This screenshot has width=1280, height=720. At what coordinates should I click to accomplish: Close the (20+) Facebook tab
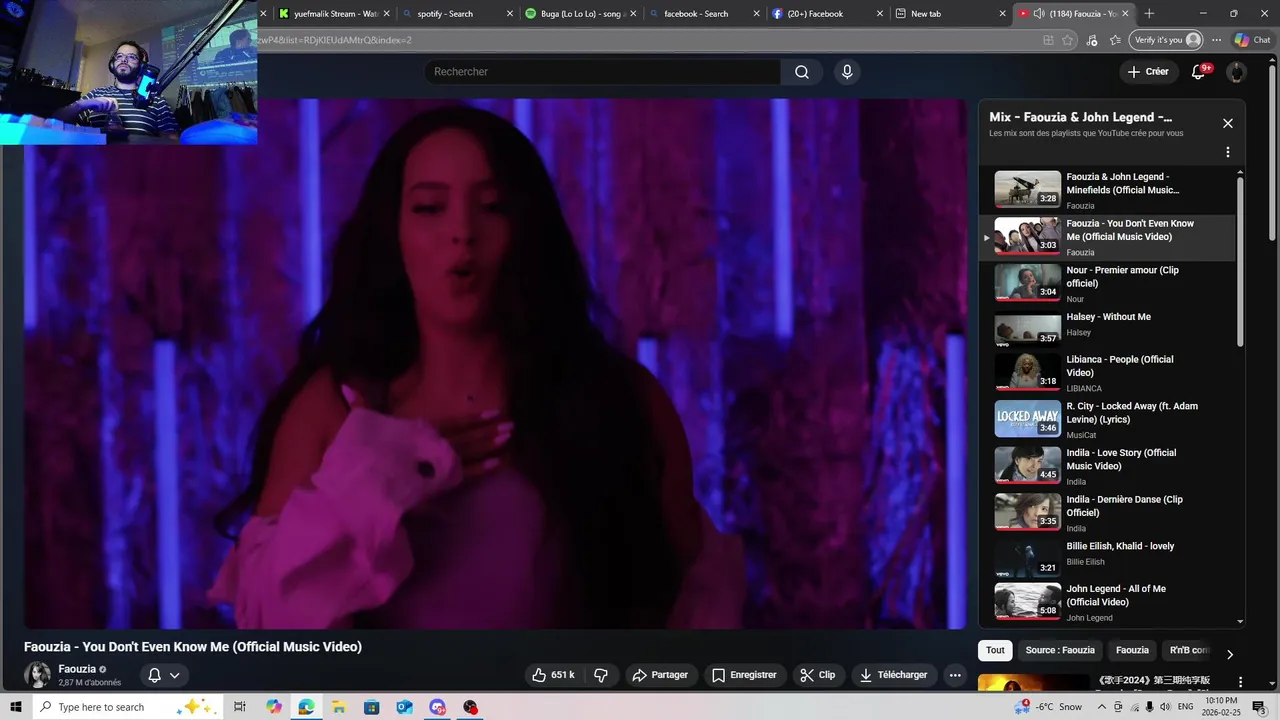880,14
